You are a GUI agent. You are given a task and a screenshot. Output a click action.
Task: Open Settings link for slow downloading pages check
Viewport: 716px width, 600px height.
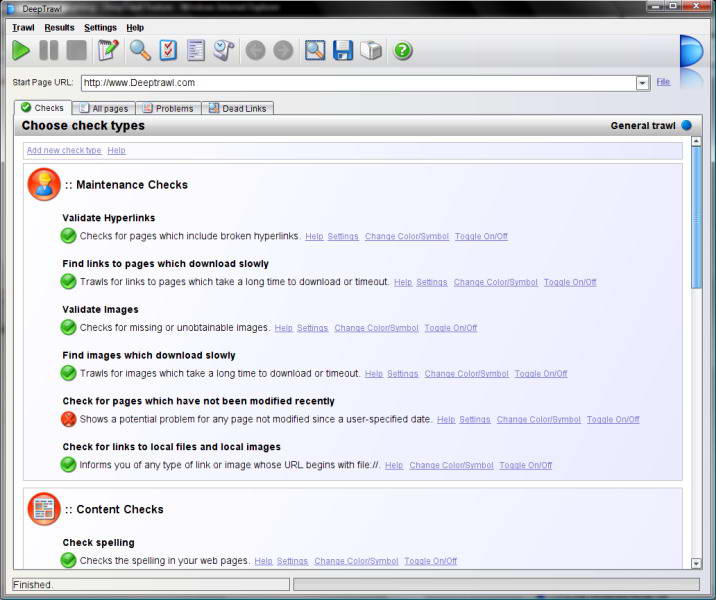click(x=432, y=282)
